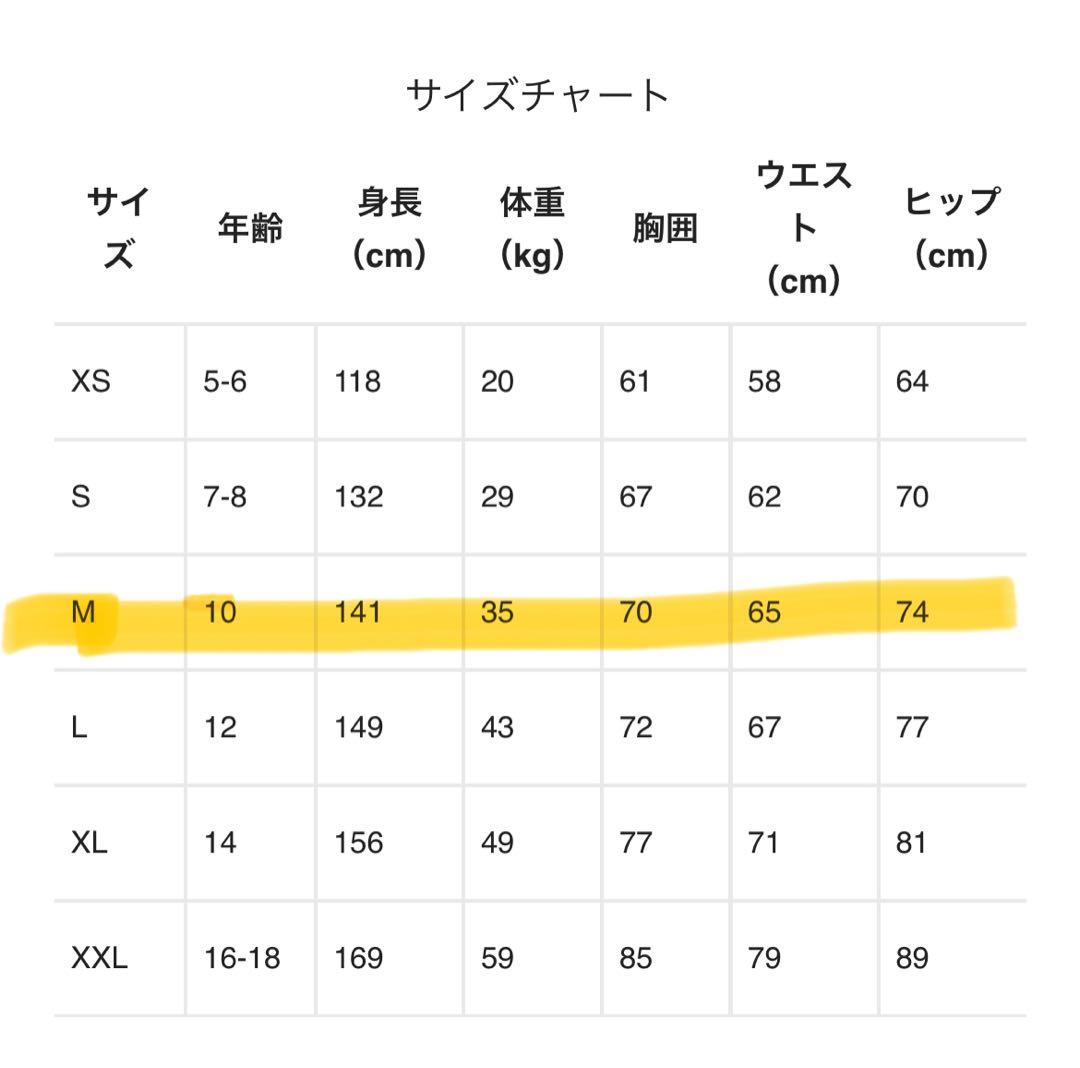Select the highlighted M size label
This screenshot has height=1068, width=1080.
84,612
